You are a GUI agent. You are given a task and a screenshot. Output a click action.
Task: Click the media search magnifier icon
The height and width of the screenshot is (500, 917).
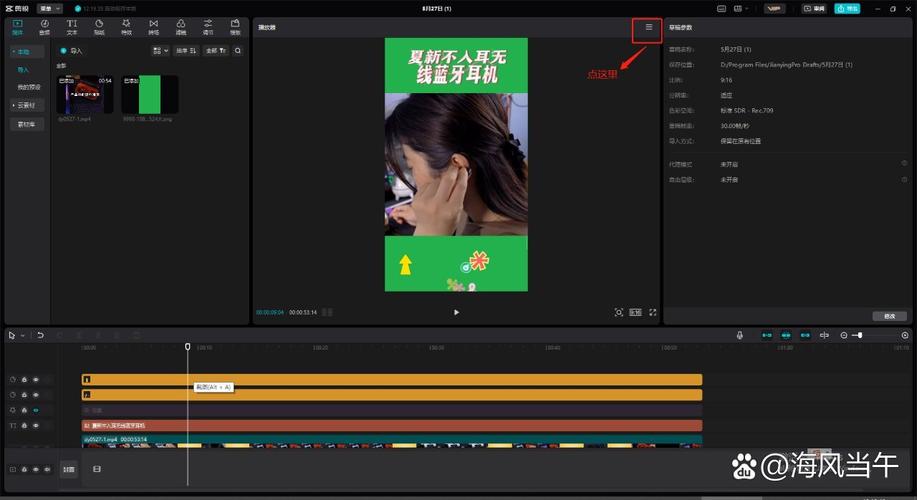[x=238, y=51]
